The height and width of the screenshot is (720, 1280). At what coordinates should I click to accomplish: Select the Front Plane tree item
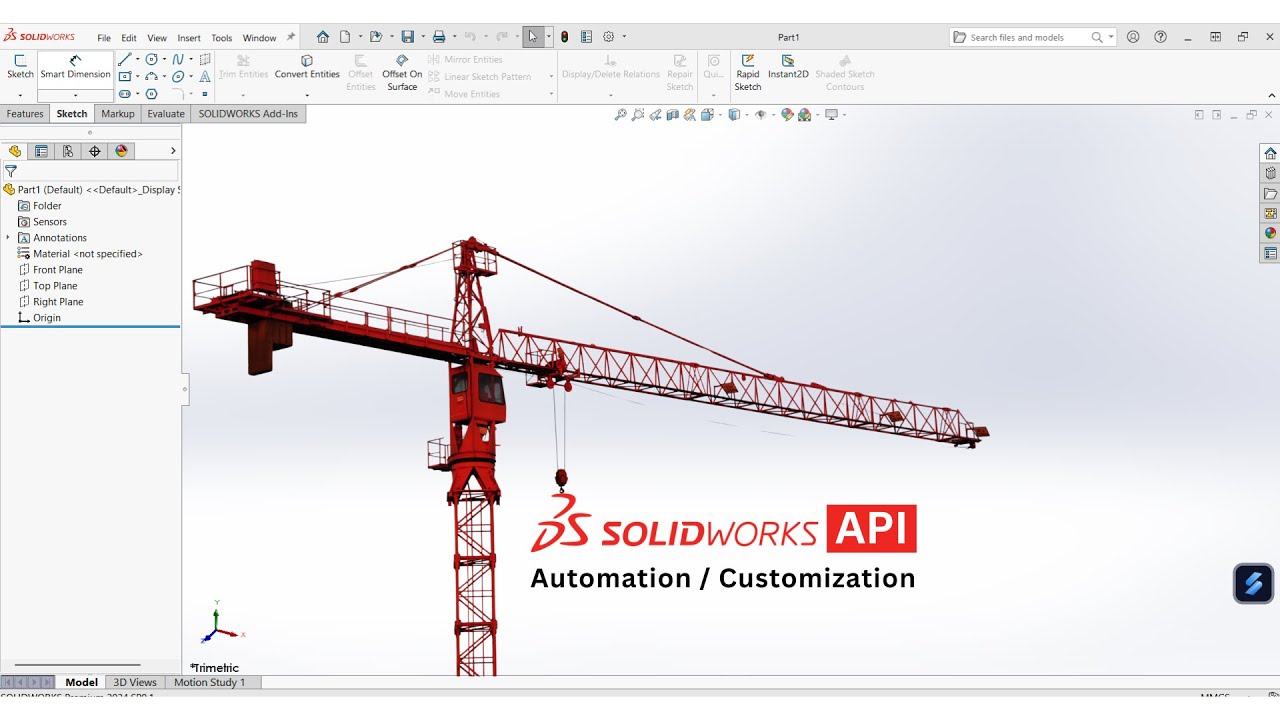tap(58, 270)
